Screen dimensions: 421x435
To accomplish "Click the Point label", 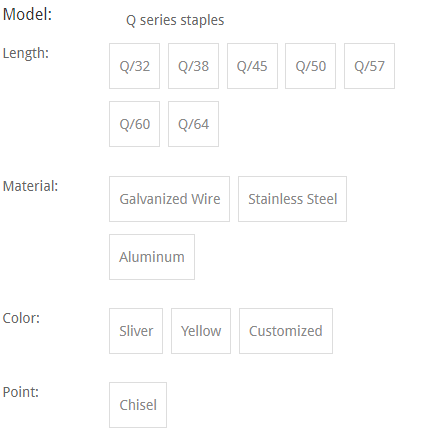I will (x=21, y=392).
